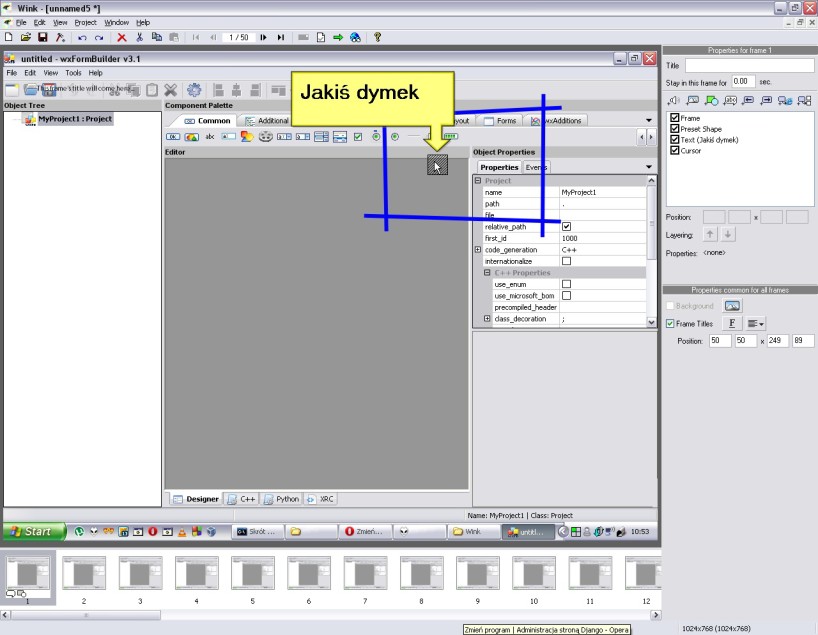This screenshot has width=818, height=635.
Task: Open Wink's Project menu
Action: pyautogui.click(x=85, y=22)
